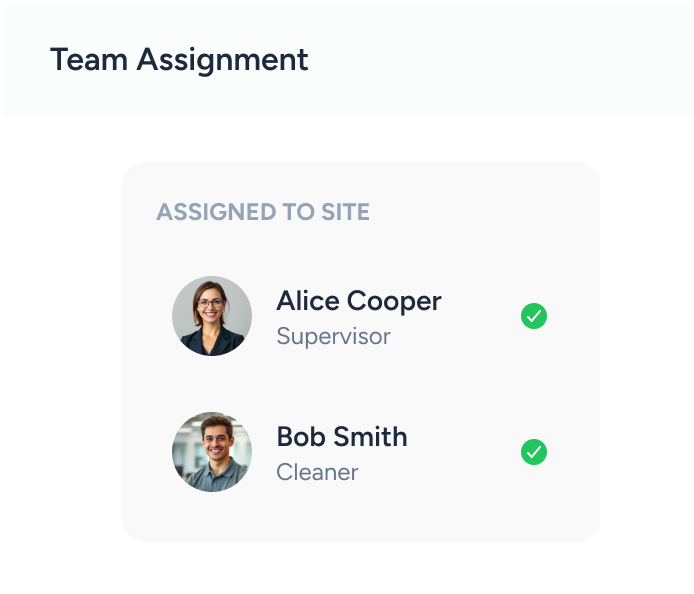Click white panel area left of the card
The image size is (694, 594).
coord(61,350)
